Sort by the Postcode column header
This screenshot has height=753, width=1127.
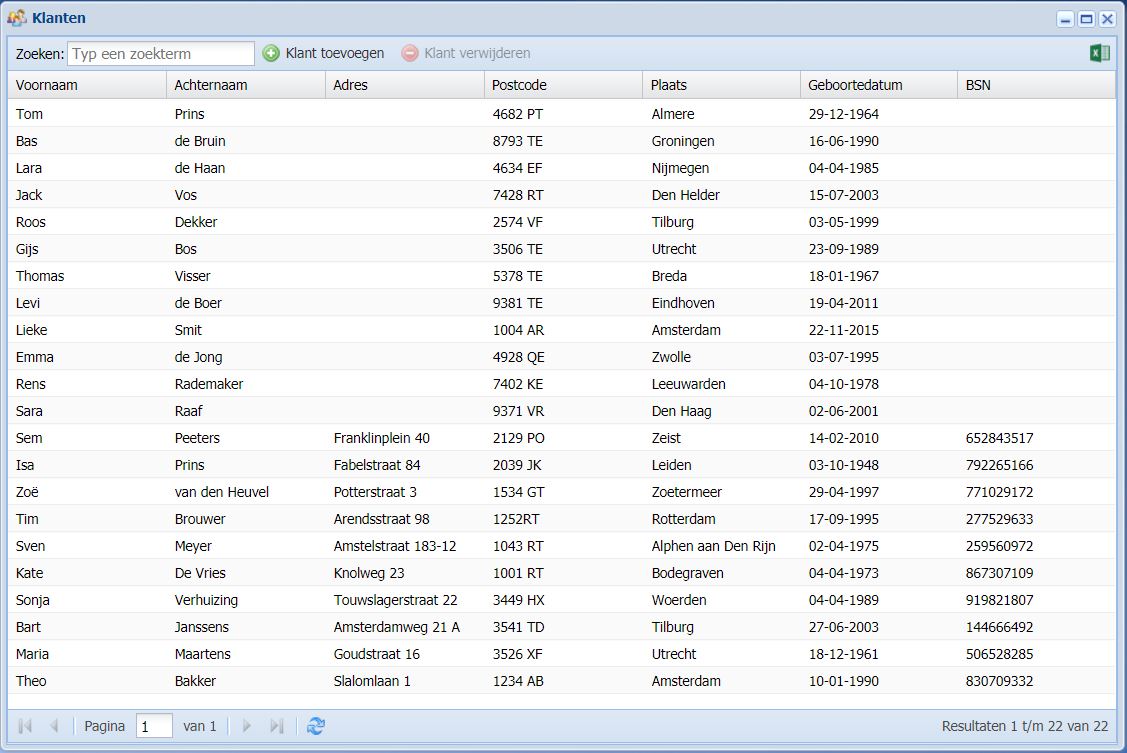pos(563,85)
